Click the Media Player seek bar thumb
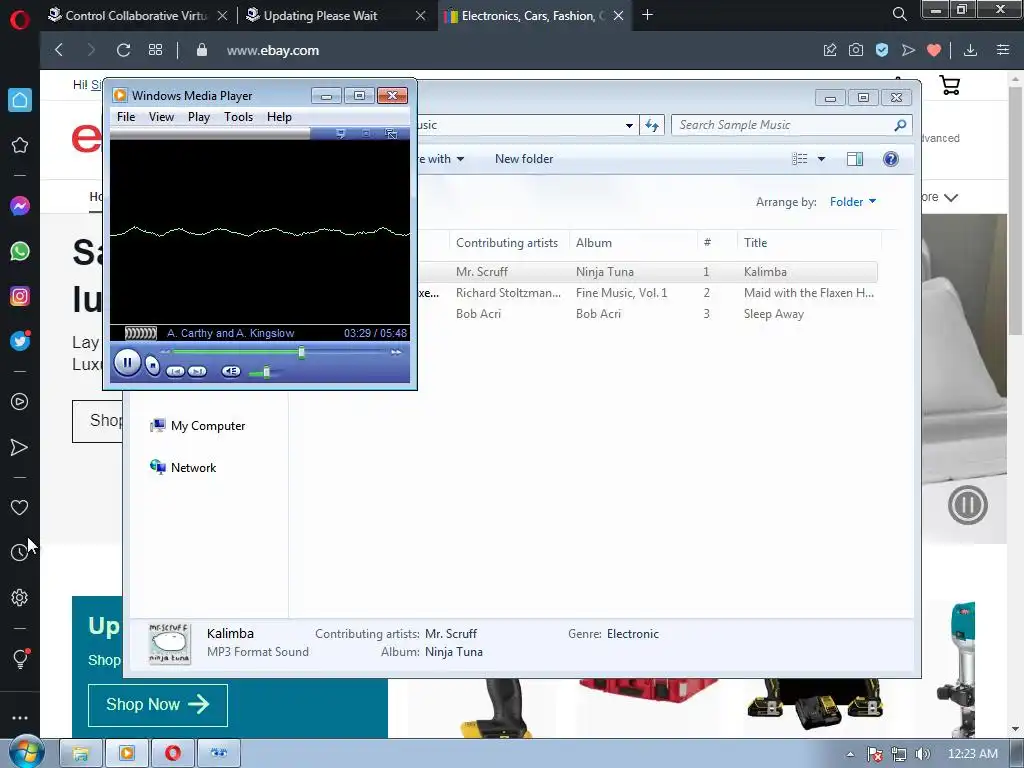Viewport: 1024px width, 768px height. point(301,352)
